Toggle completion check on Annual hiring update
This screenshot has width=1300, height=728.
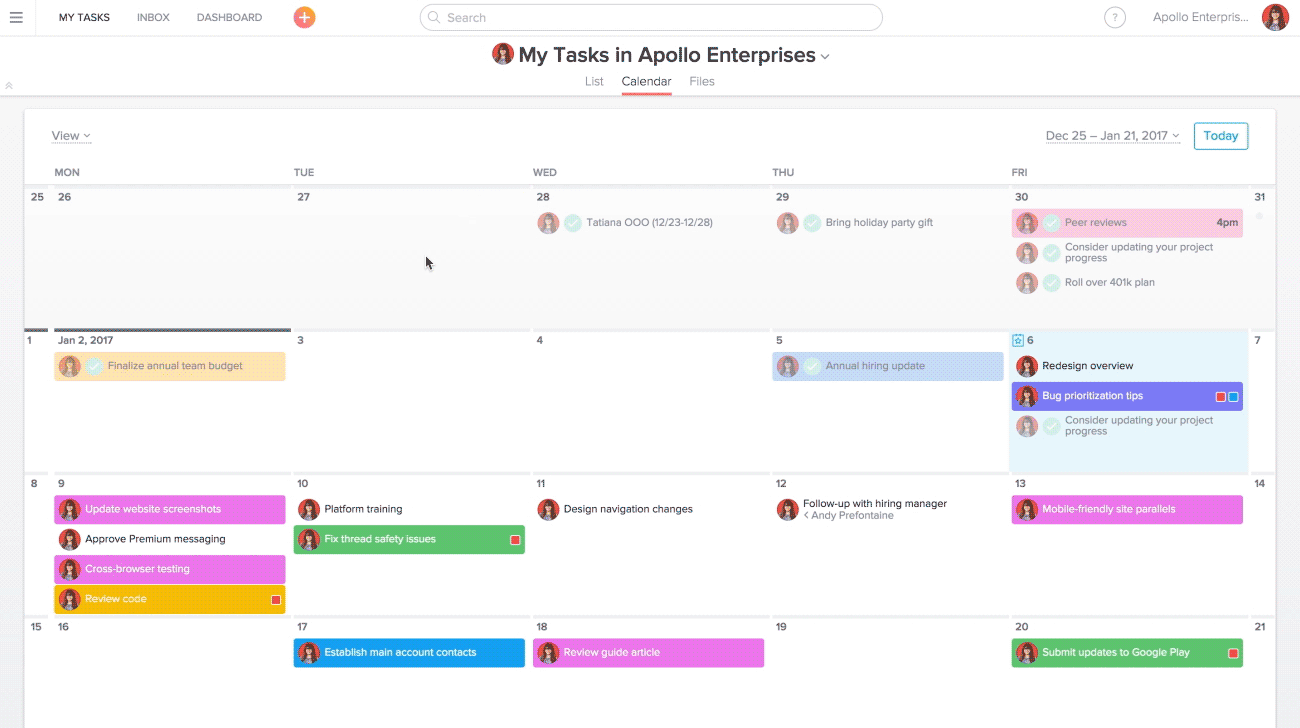(812, 366)
